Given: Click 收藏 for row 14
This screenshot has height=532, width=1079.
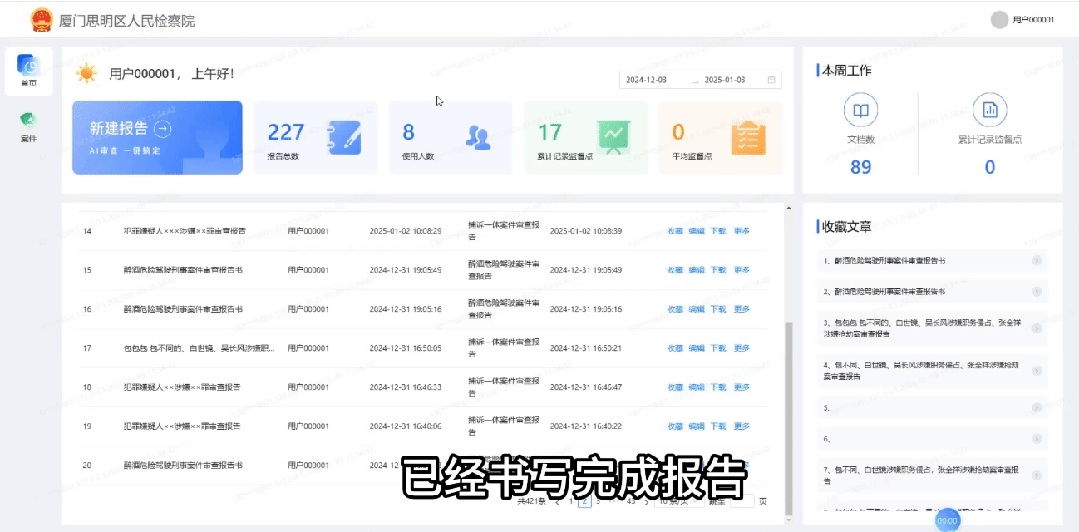Looking at the screenshot, I should click(675, 231).
